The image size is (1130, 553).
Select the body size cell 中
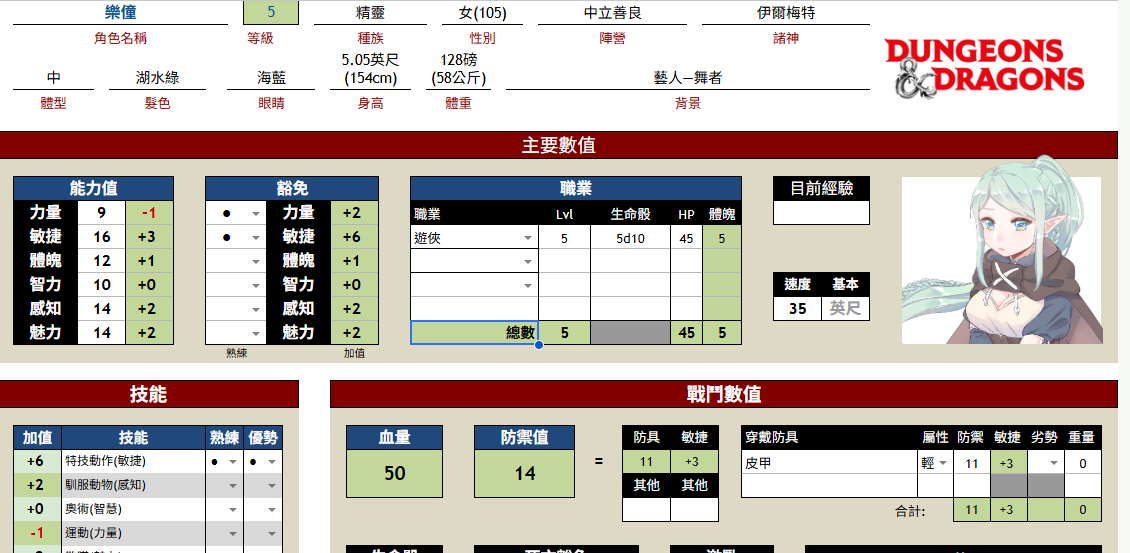(x=53, y=78)
